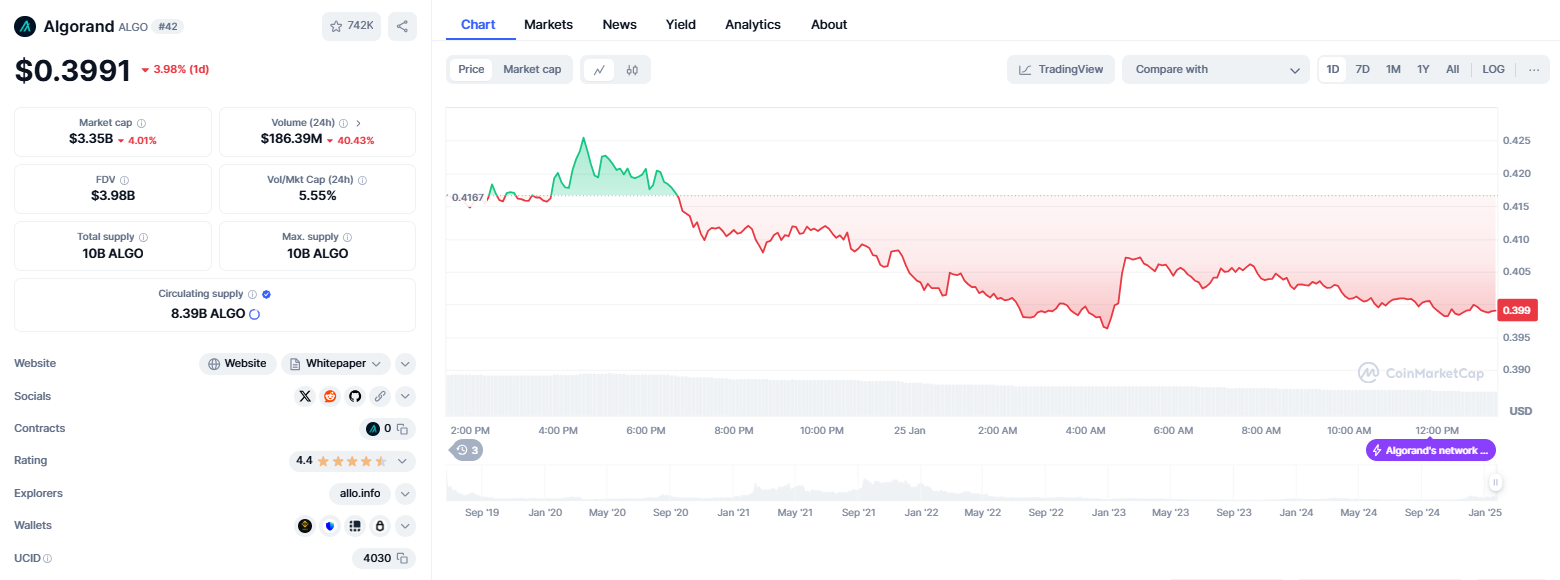1560x580 pixels.
Task: Expand more Wallets options
Action: pos(405,525)
